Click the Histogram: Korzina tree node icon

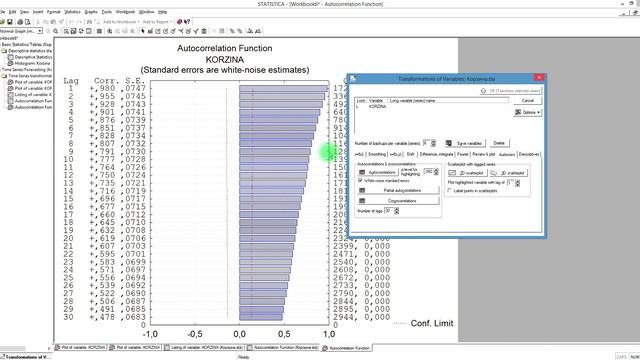click(x=11, y=63)
